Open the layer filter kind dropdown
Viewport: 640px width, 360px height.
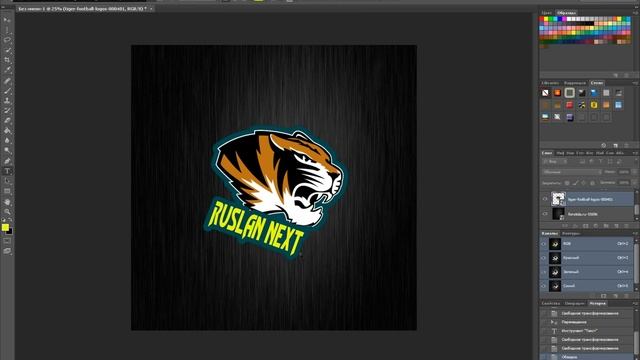coord(556,162)
